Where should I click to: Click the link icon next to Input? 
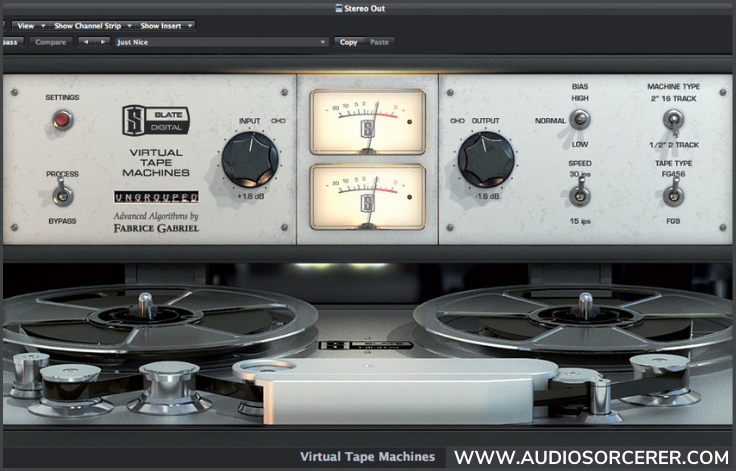(x=278, y=121)
